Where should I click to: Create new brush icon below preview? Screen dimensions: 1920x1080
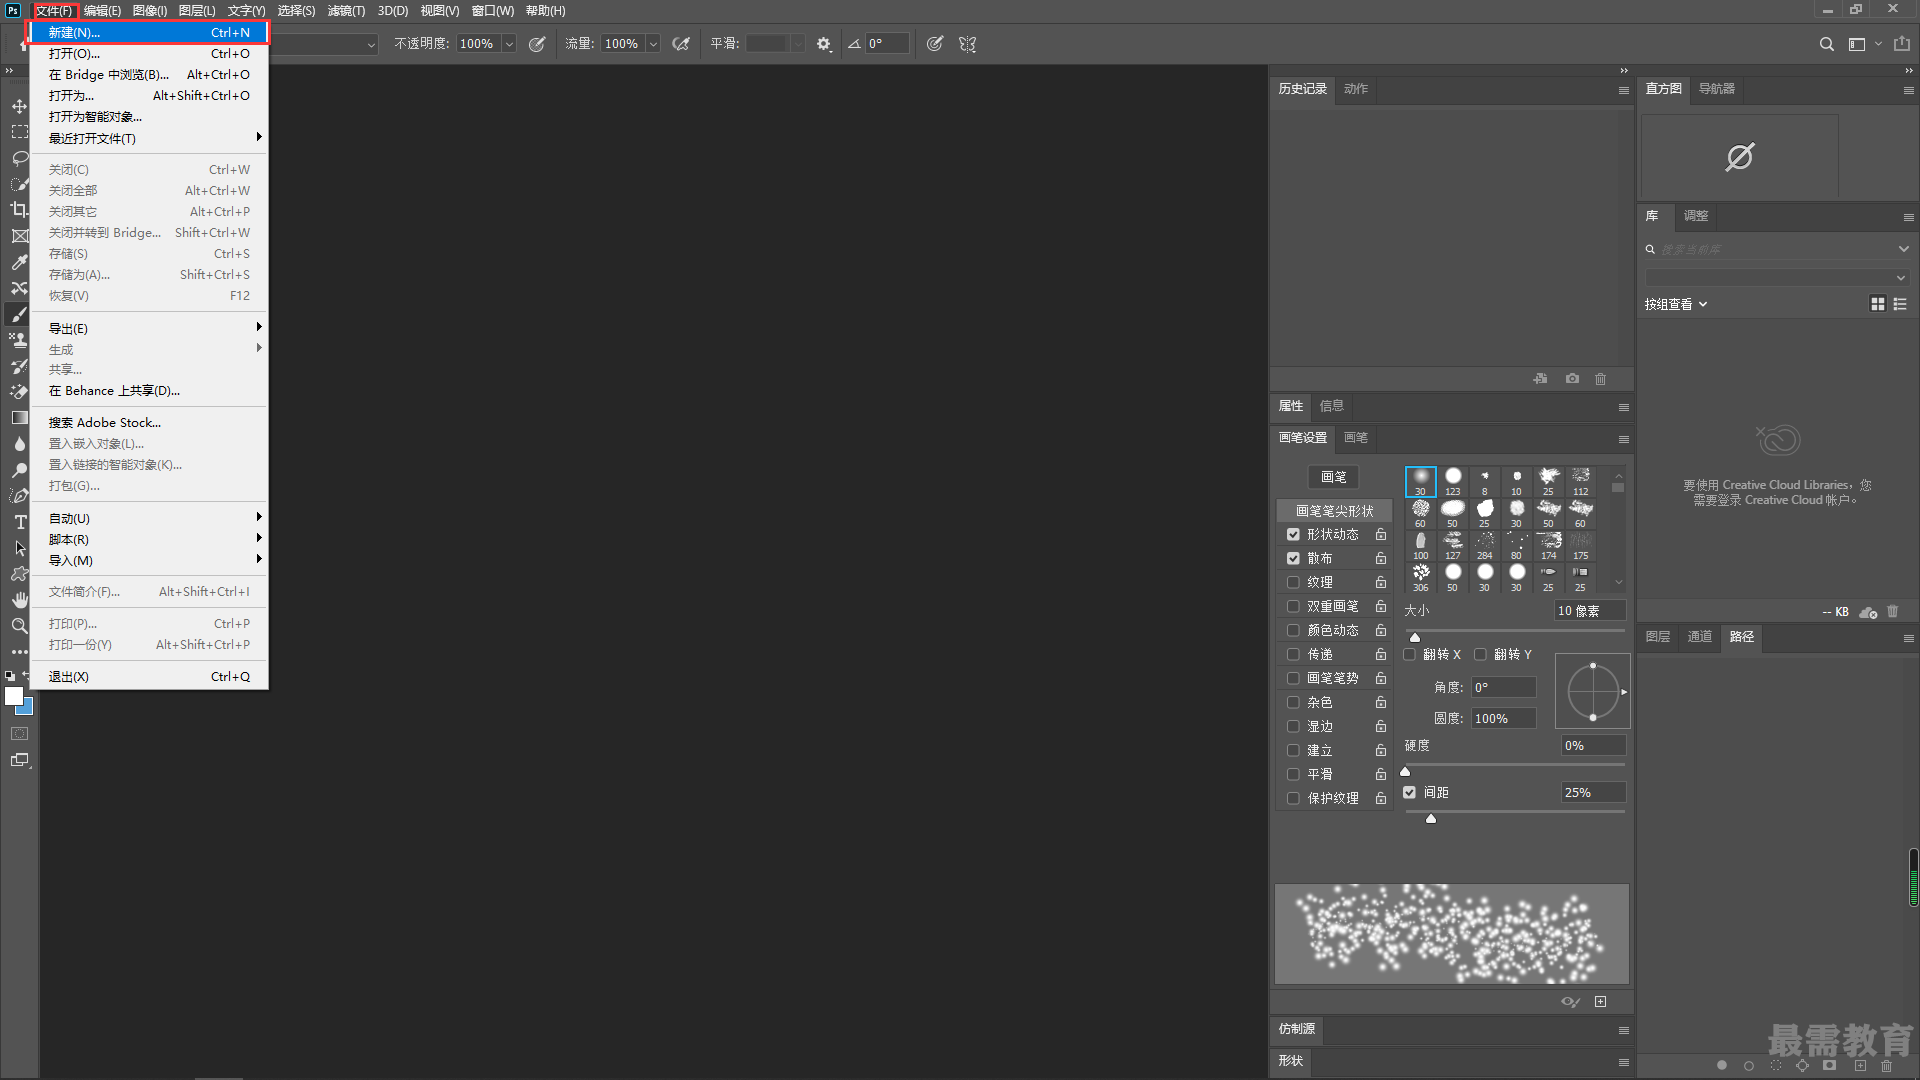point(1601,1002)
